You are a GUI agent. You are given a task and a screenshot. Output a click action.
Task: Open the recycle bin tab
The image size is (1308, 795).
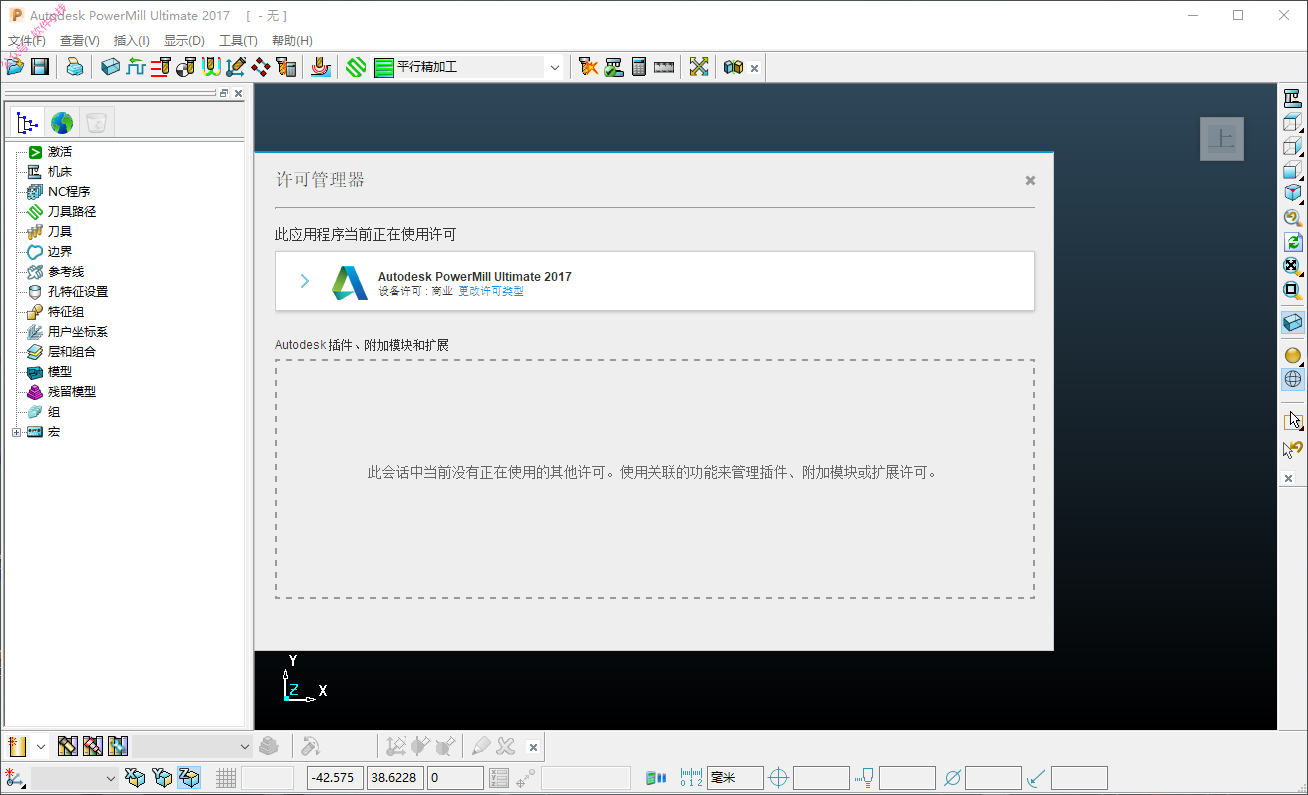coord(96,123)
